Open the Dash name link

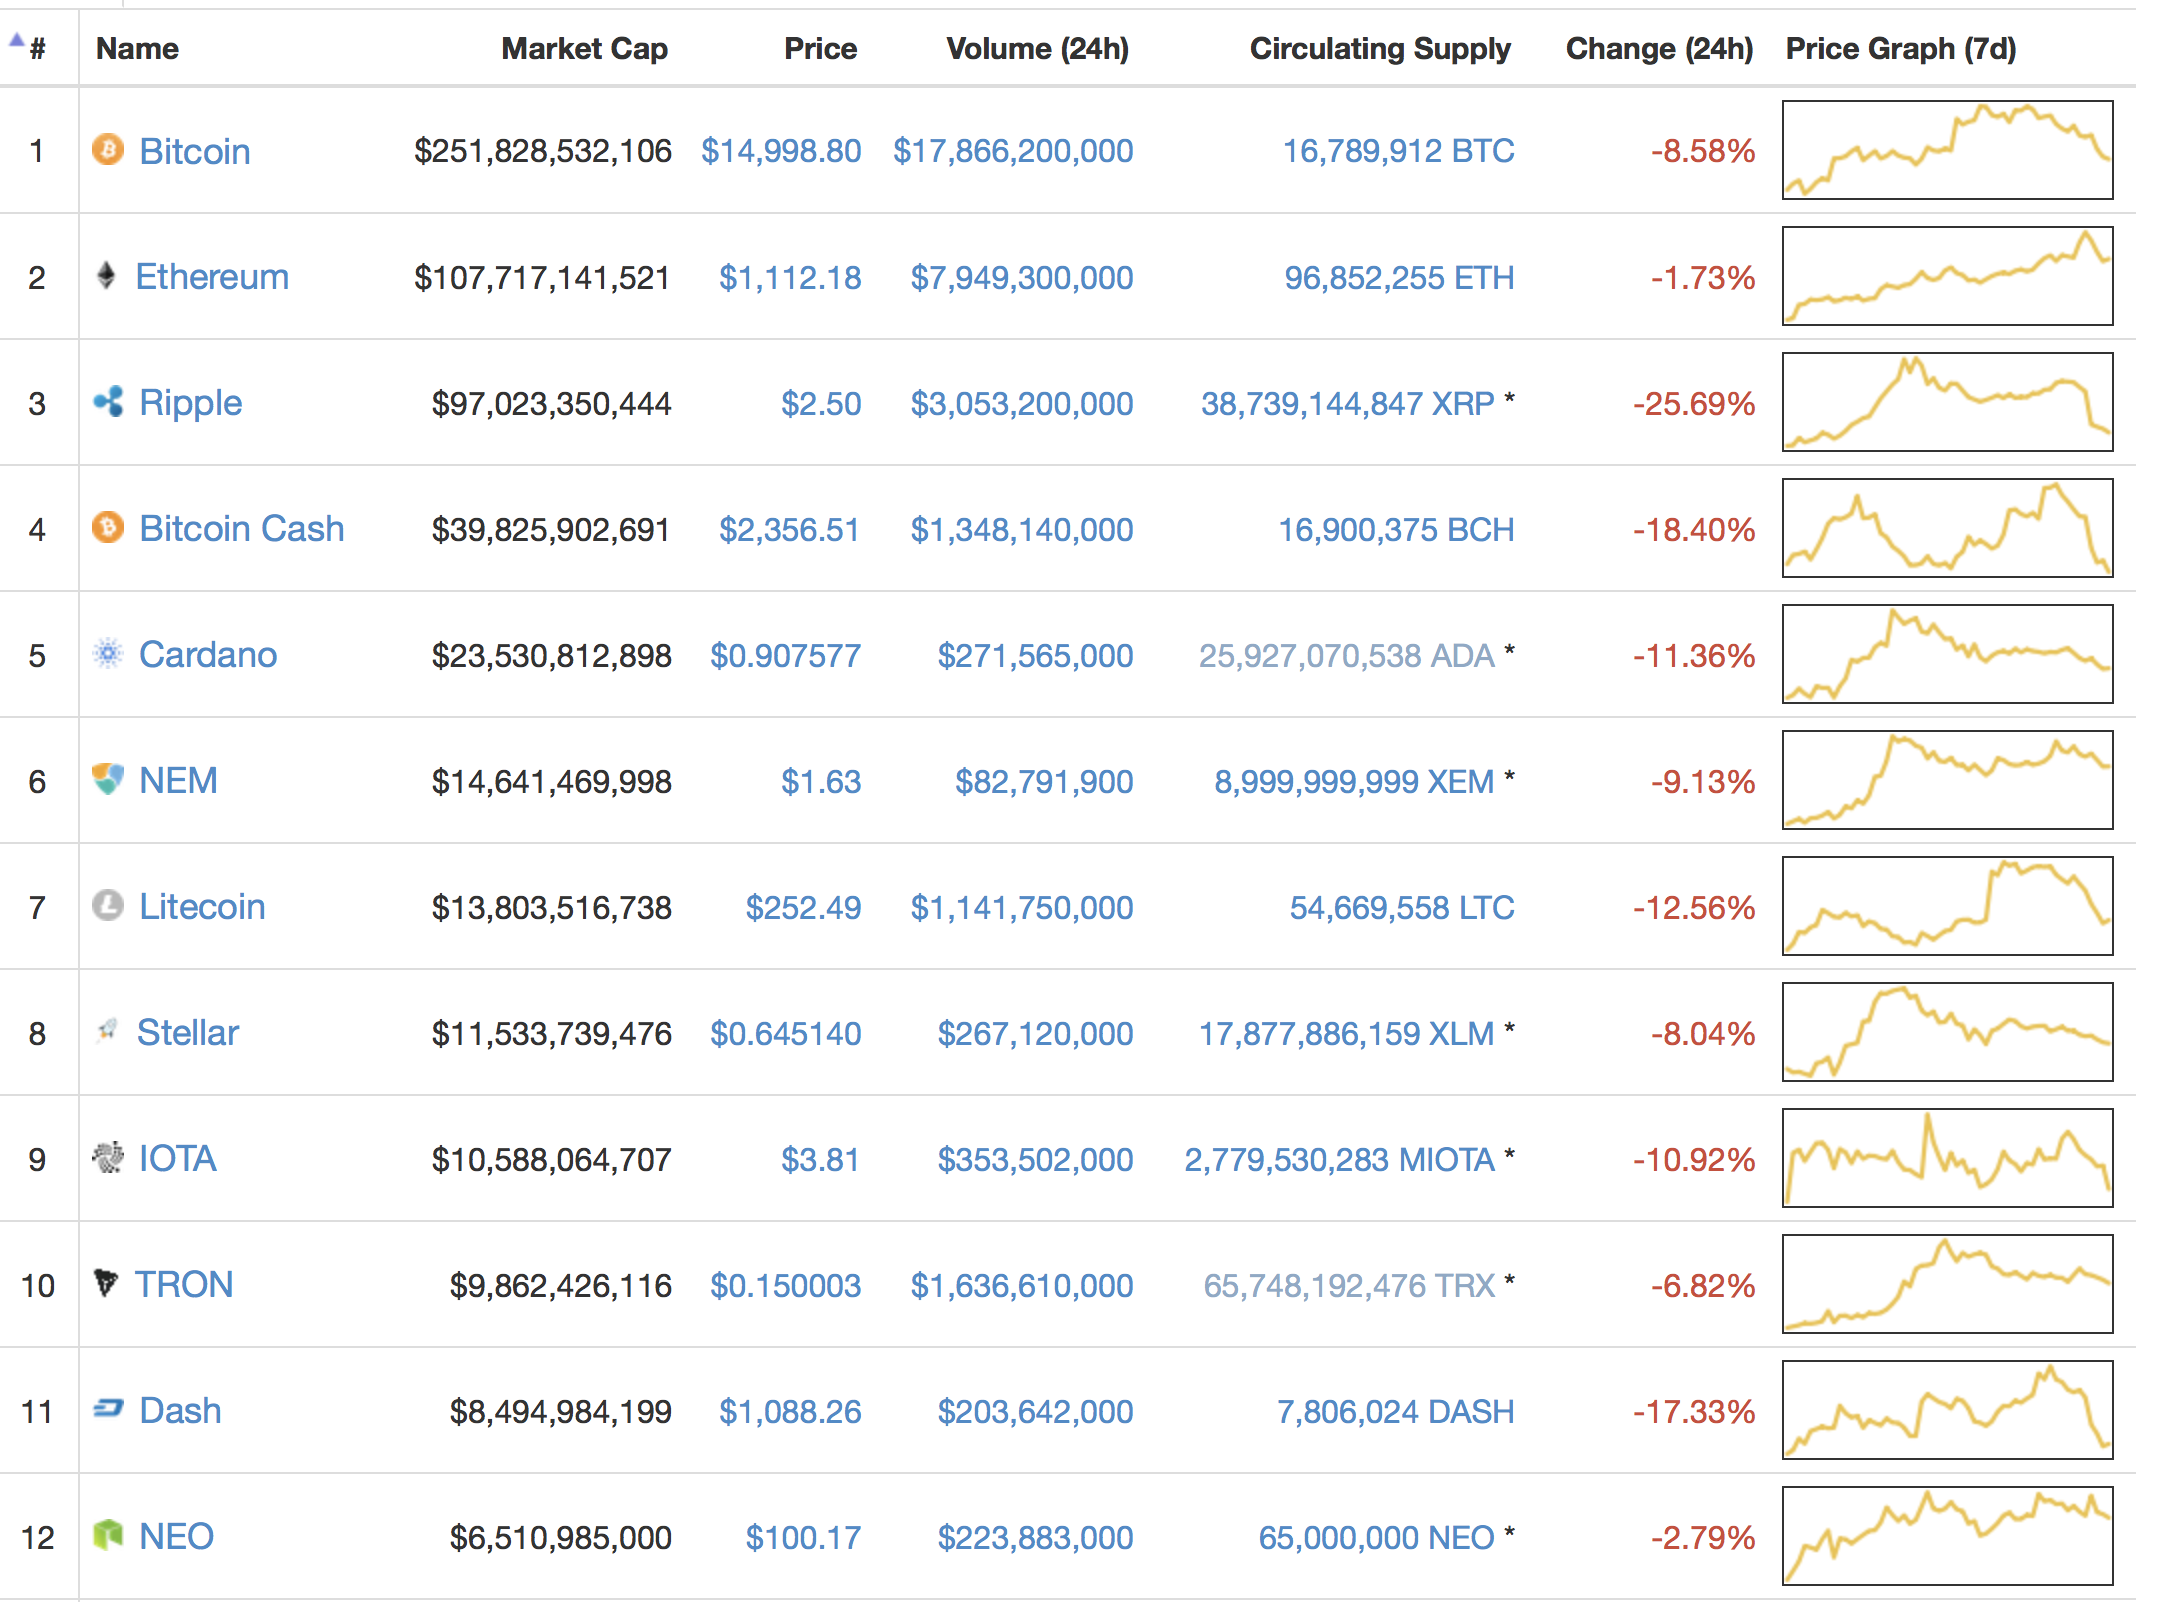click(180, 1411)
